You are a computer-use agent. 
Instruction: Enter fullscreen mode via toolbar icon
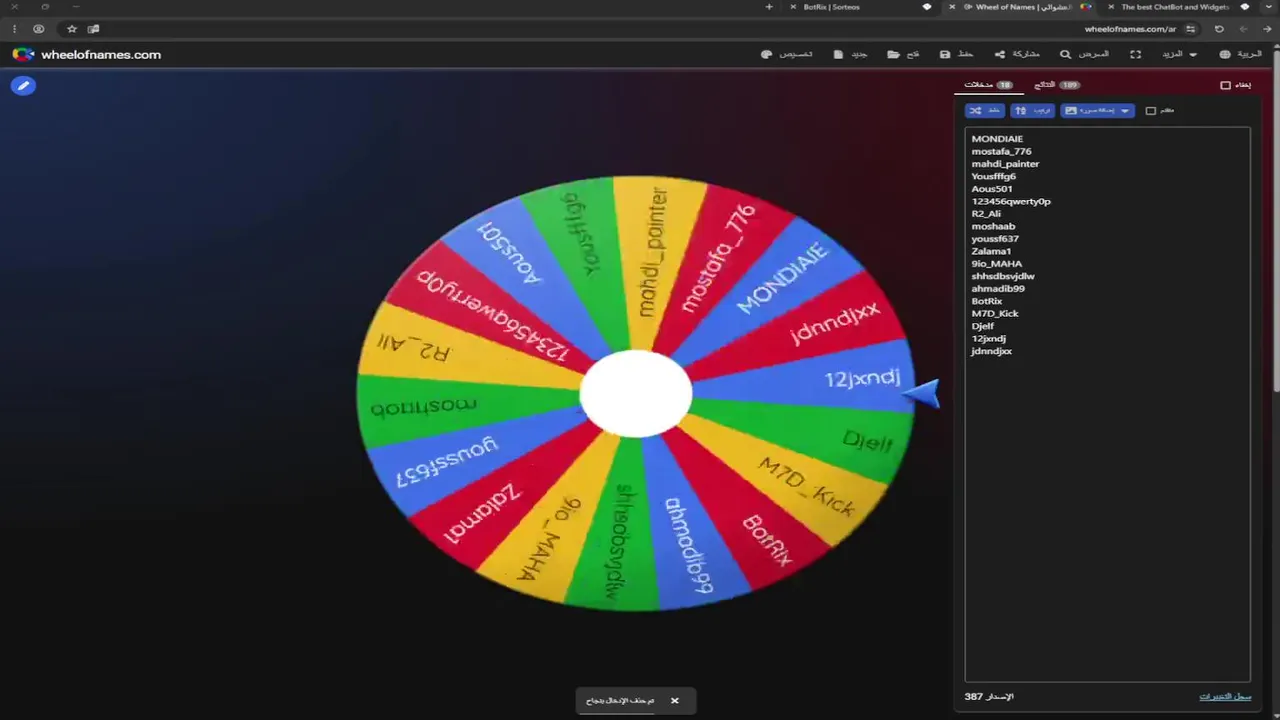pos(1135,54)
